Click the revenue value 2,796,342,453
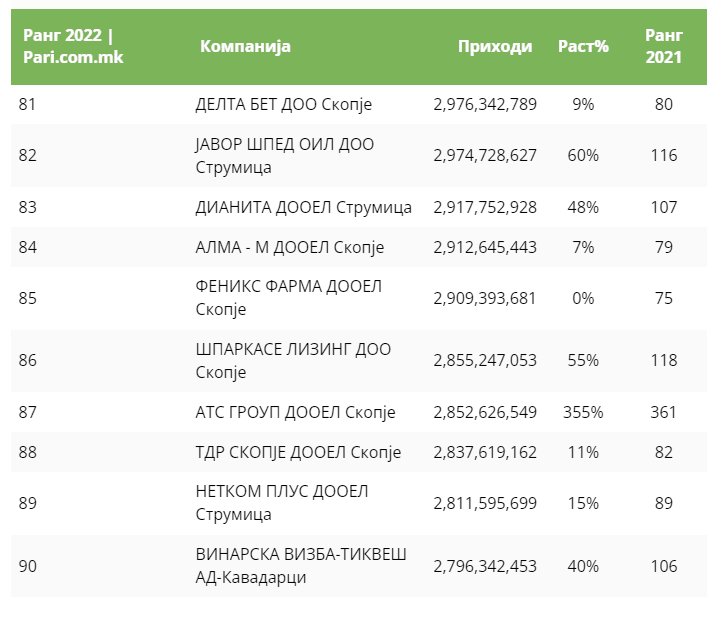This screenshot has height=624, width=720. (x=485, y=566)
